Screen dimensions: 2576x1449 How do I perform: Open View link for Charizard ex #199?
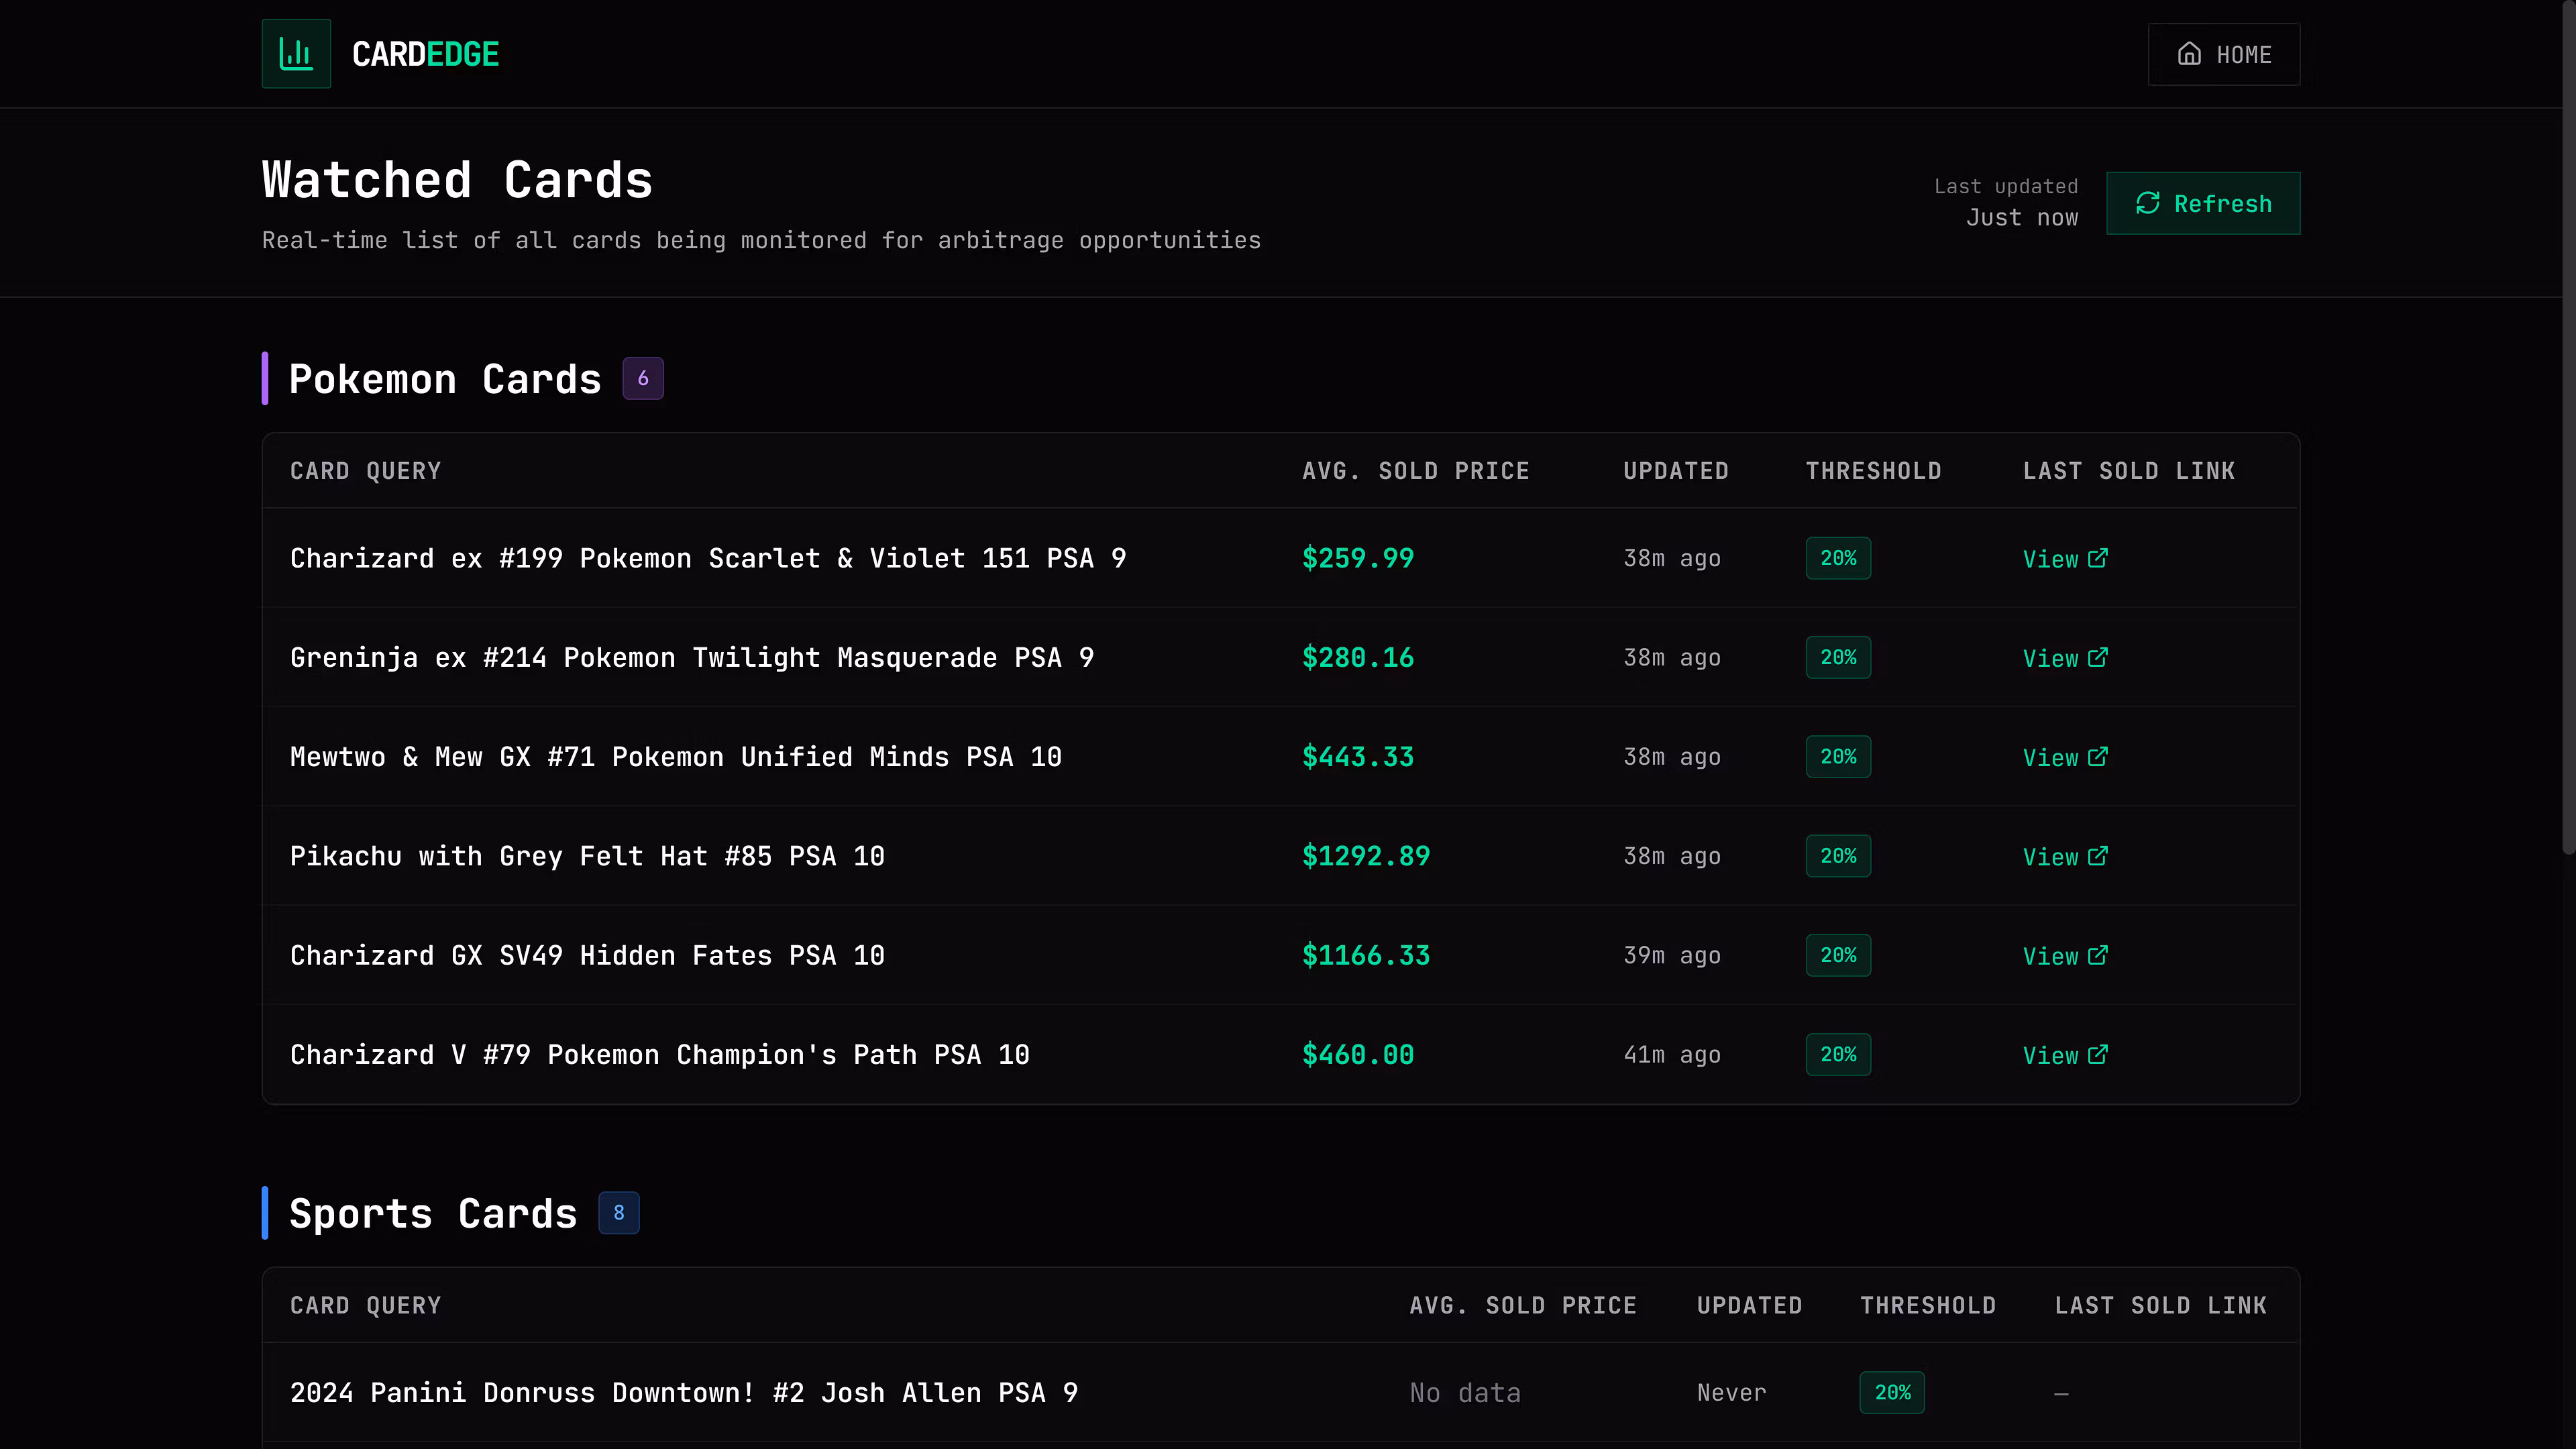pyautogui.click(x=2065, y=558)
